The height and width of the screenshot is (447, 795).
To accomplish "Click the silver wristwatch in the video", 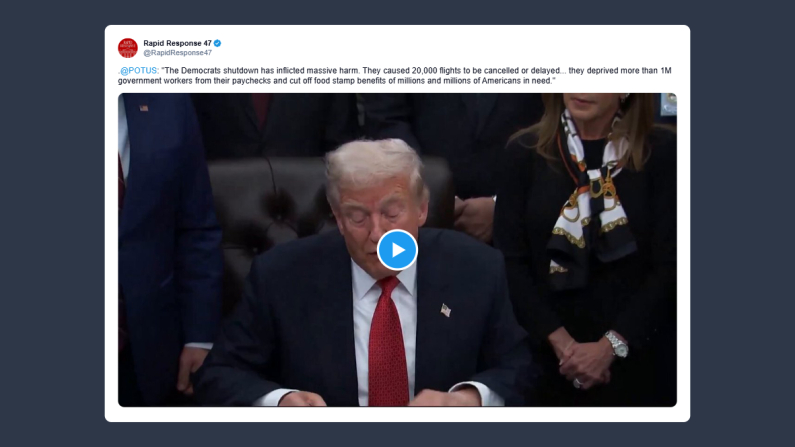I will pos(617,345).
